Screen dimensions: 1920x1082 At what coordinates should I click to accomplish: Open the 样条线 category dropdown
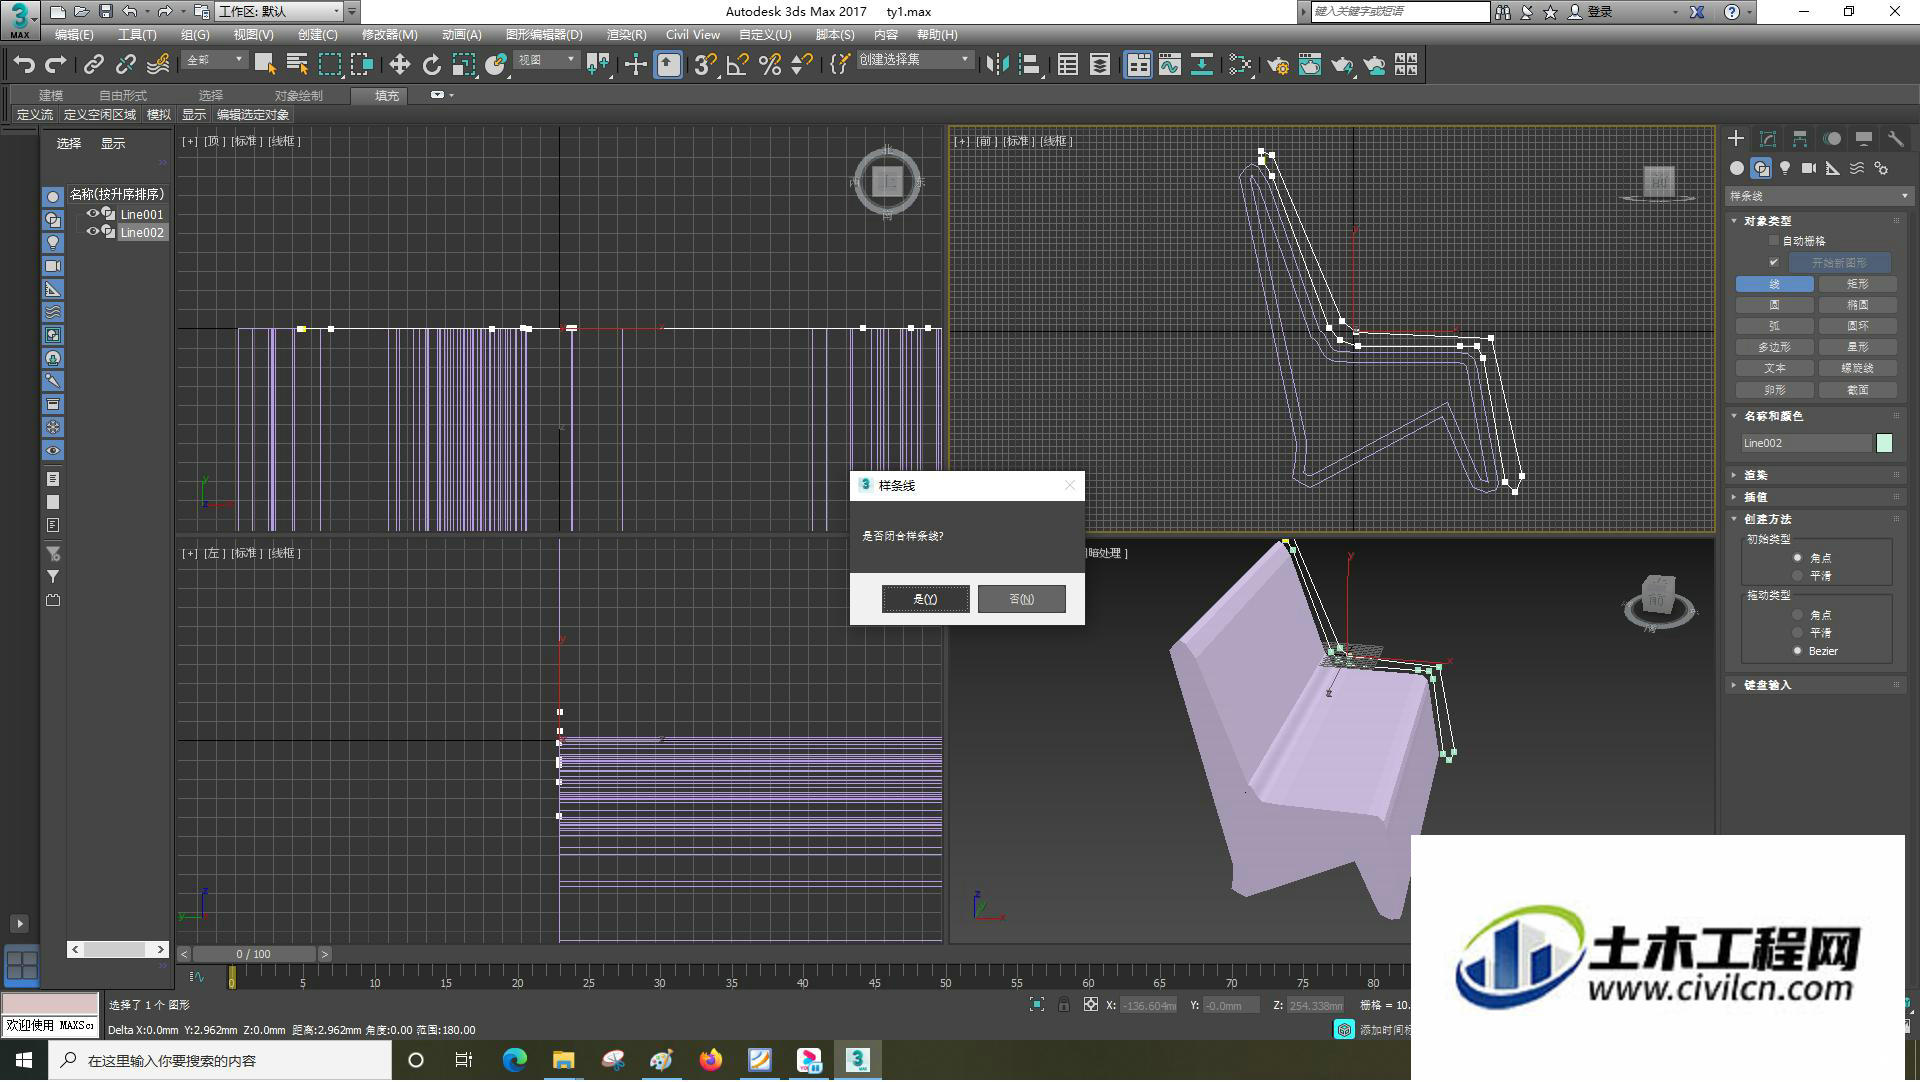click(x=1818, y=196)
